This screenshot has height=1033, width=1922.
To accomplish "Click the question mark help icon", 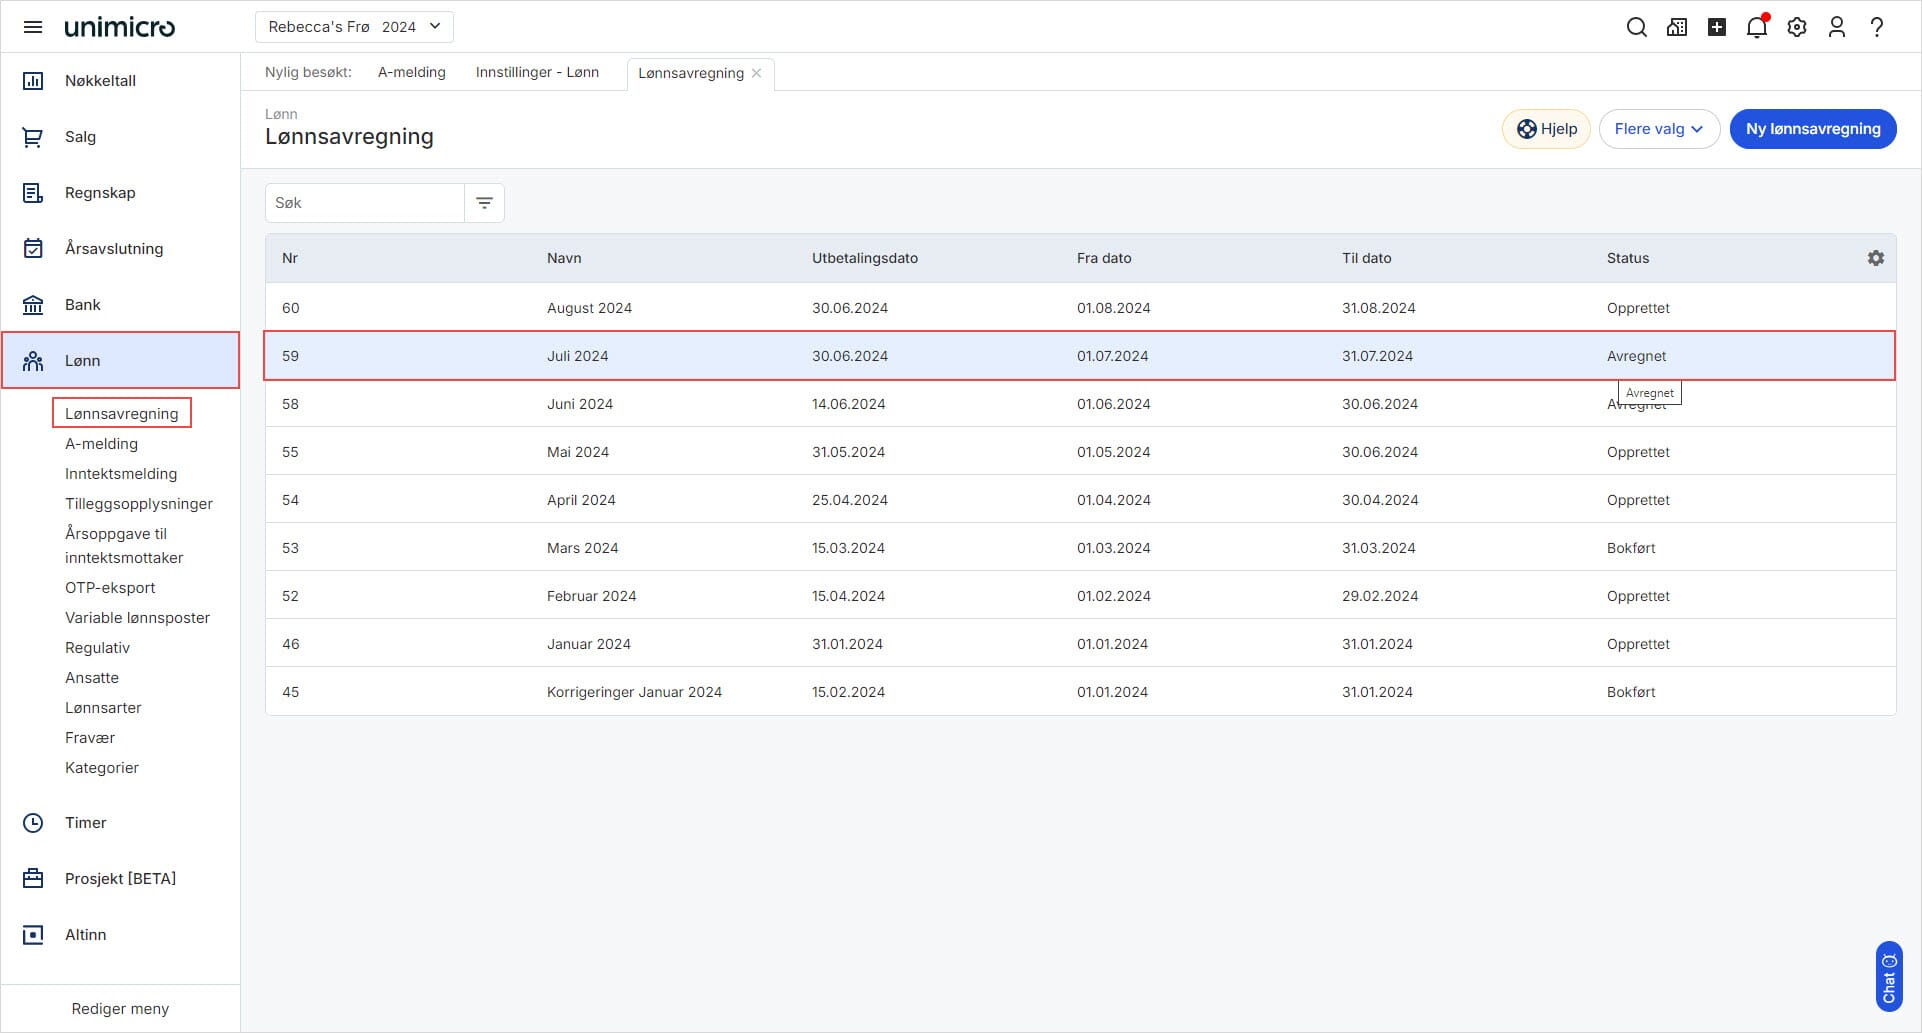I will (x=1876, y=27).
